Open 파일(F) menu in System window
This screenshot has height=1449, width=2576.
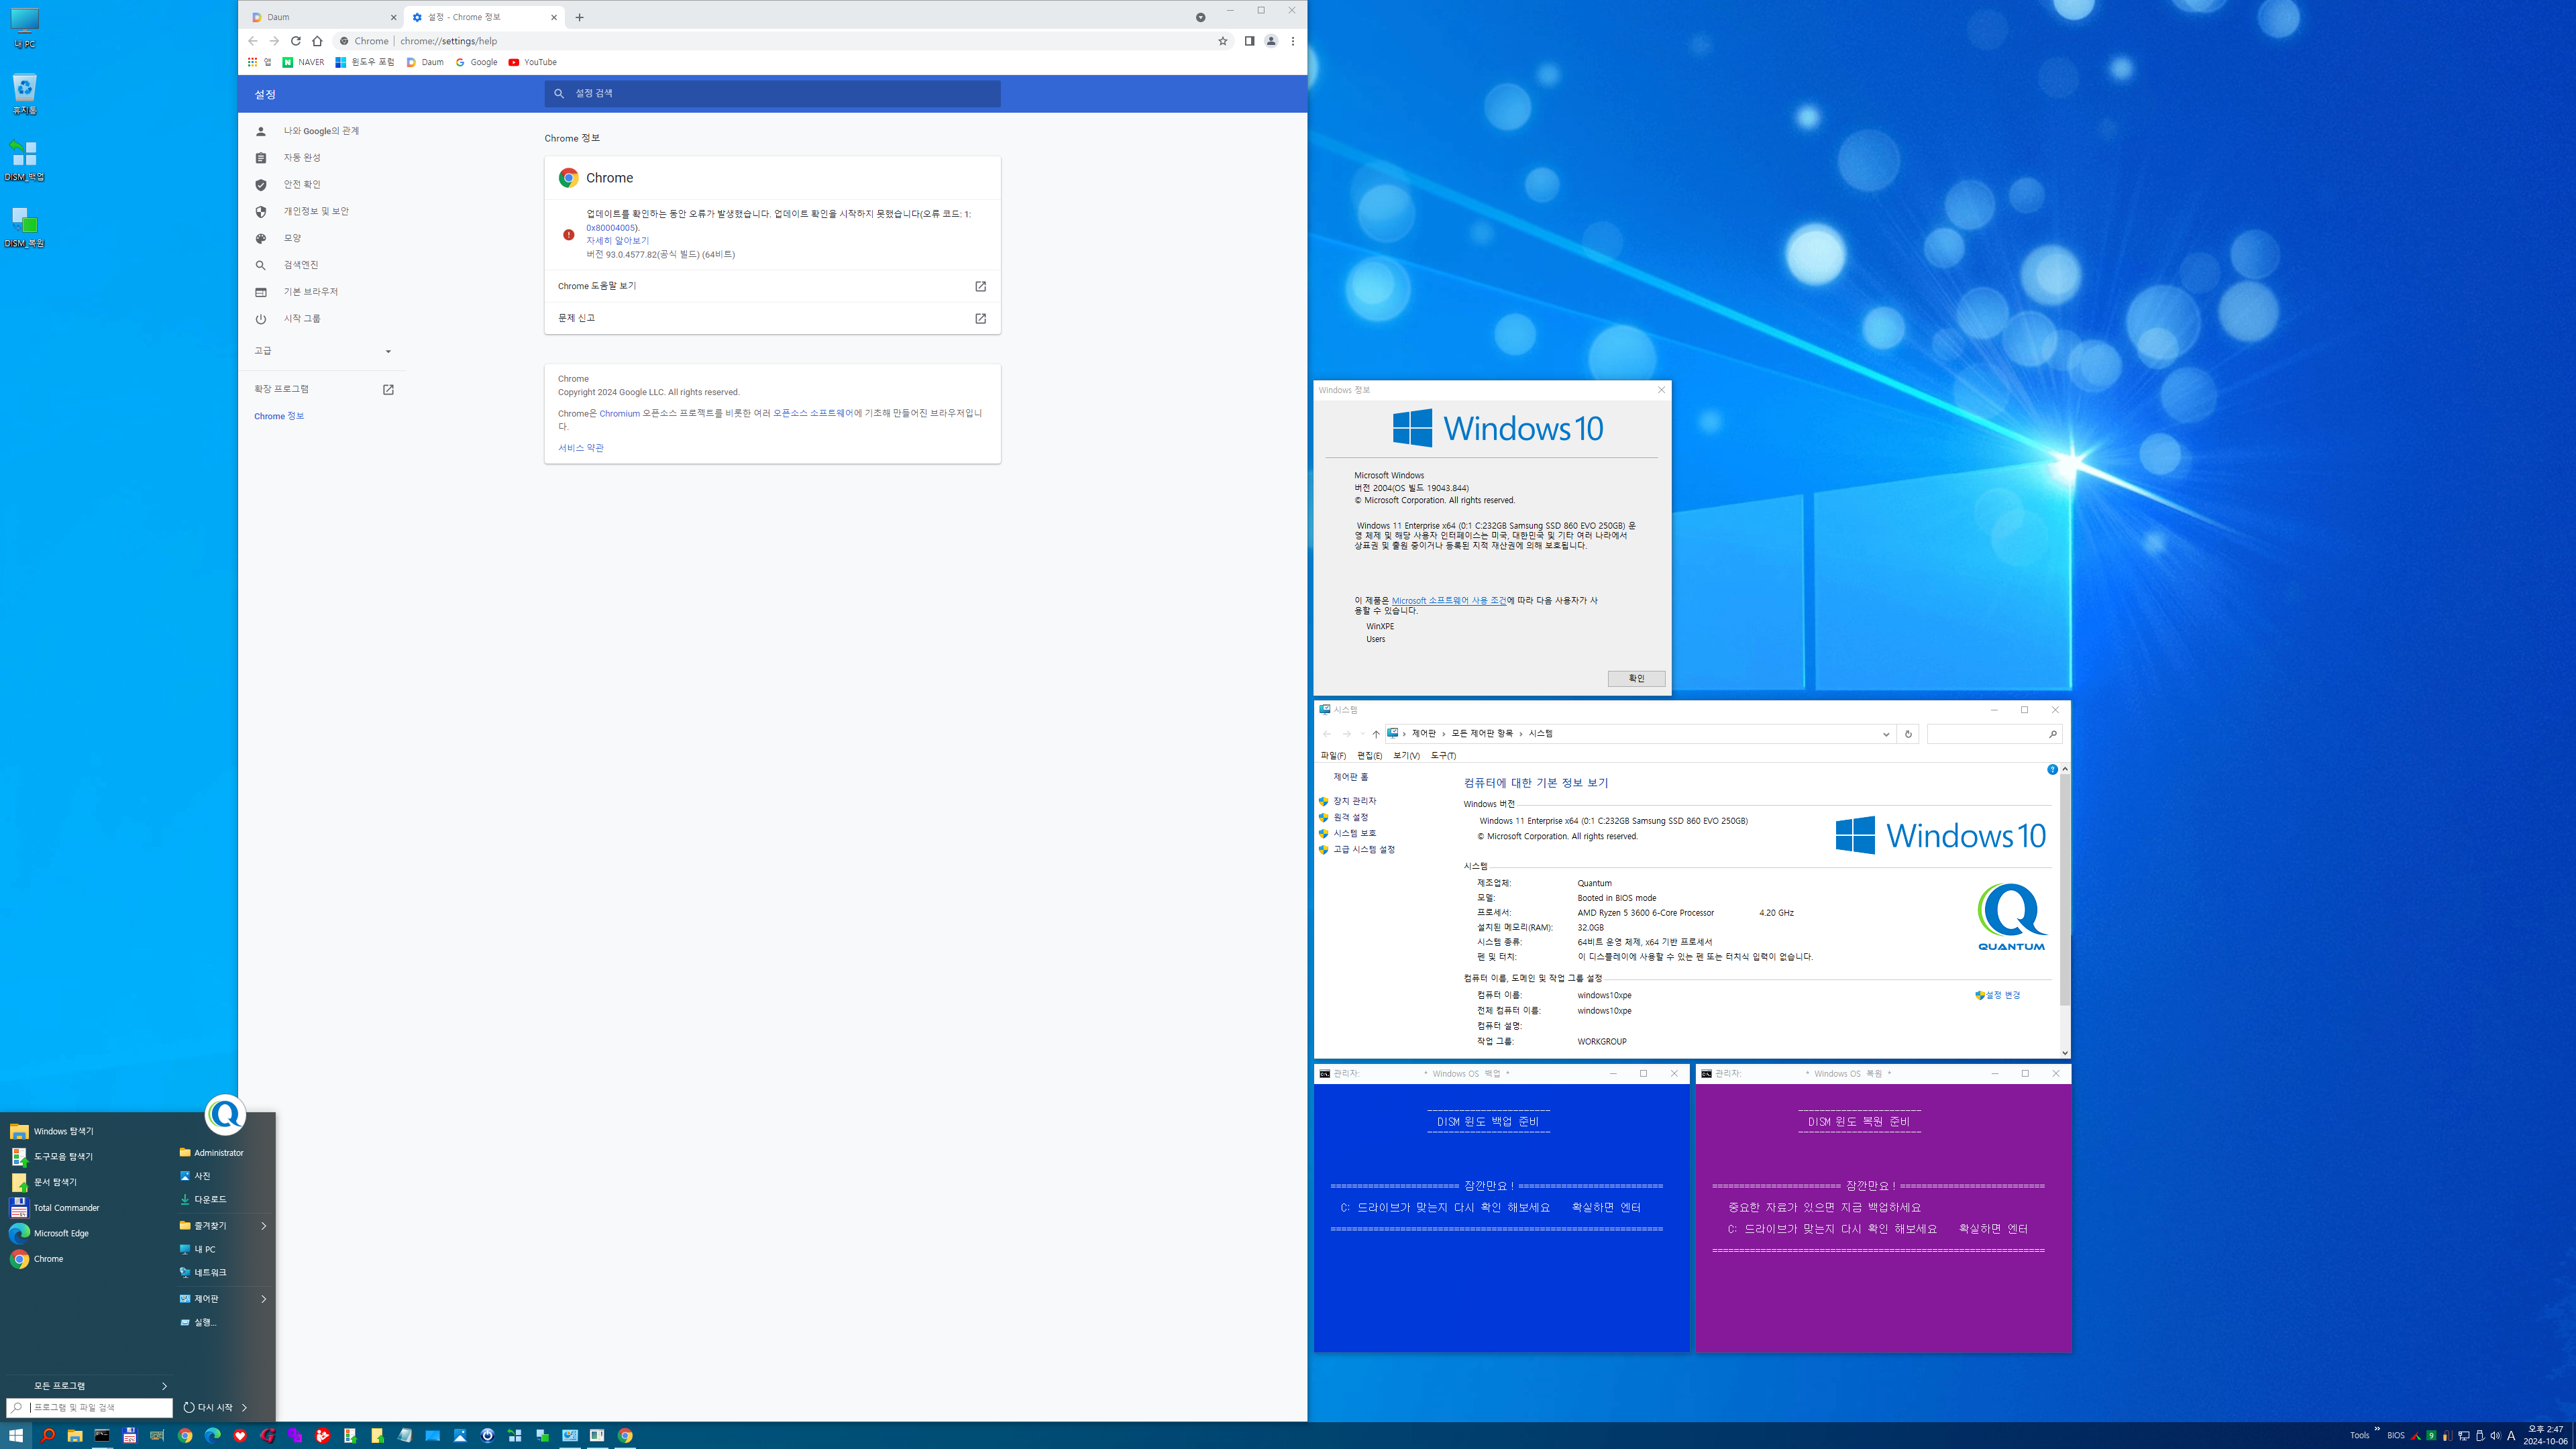(1333, 756)
